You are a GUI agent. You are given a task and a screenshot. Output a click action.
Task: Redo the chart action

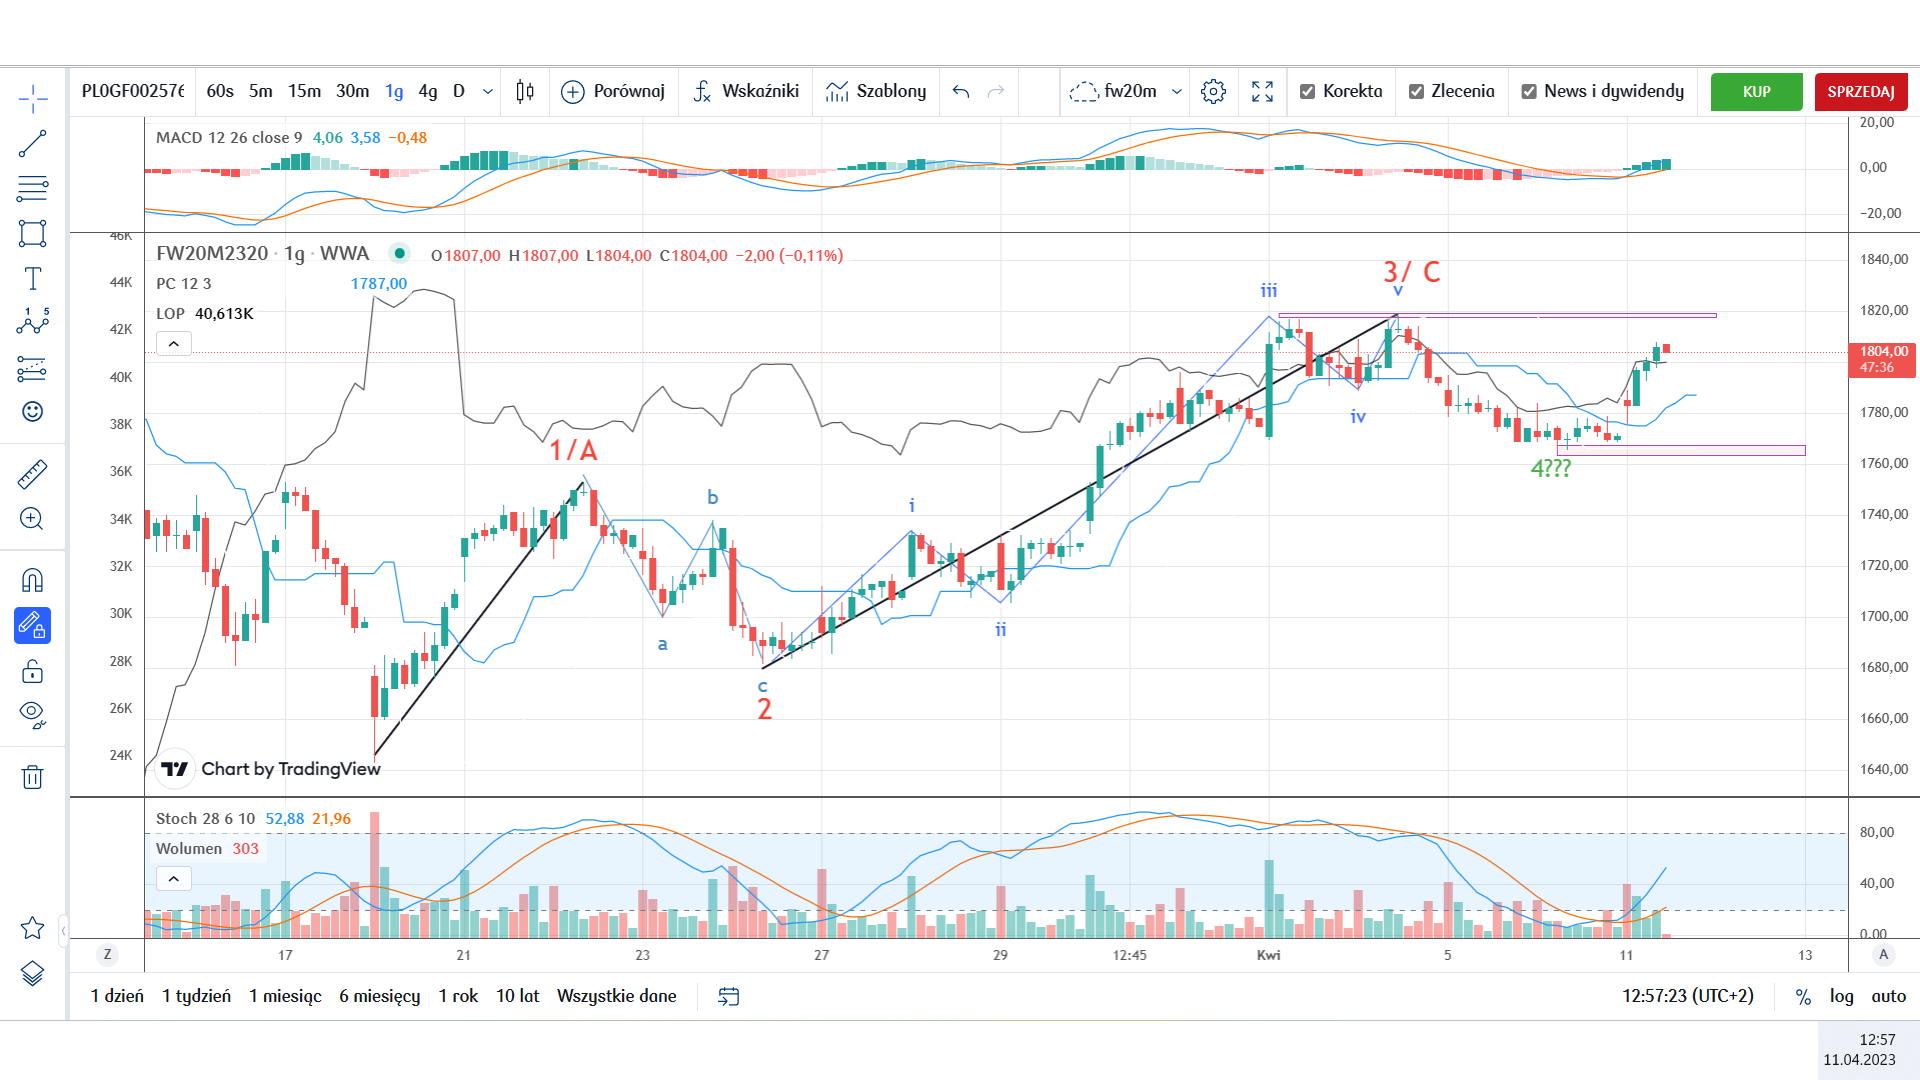click(x=996, y=92)
